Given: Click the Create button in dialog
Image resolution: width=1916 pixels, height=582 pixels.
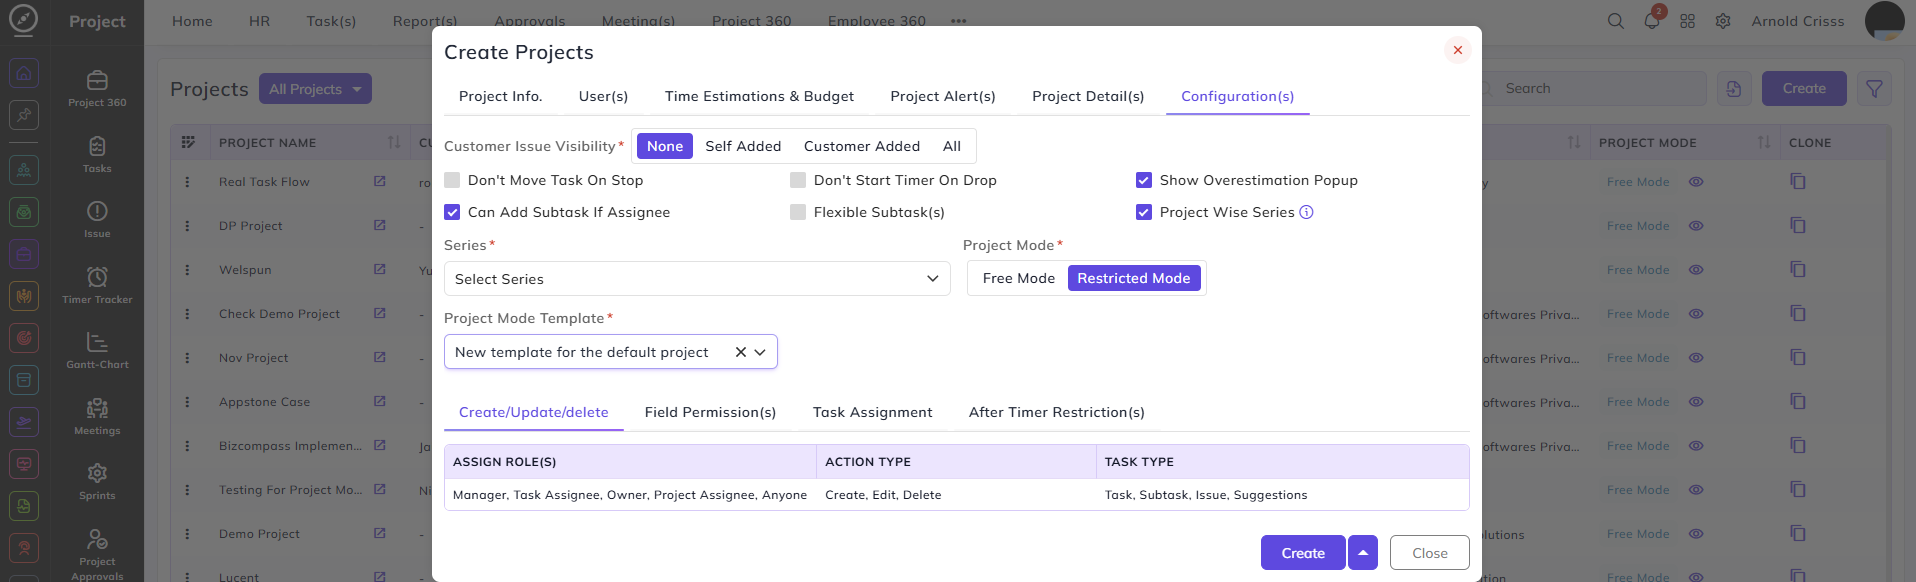Looking at the screenshot, I should pyautogui.click(x=1303, y=553).
